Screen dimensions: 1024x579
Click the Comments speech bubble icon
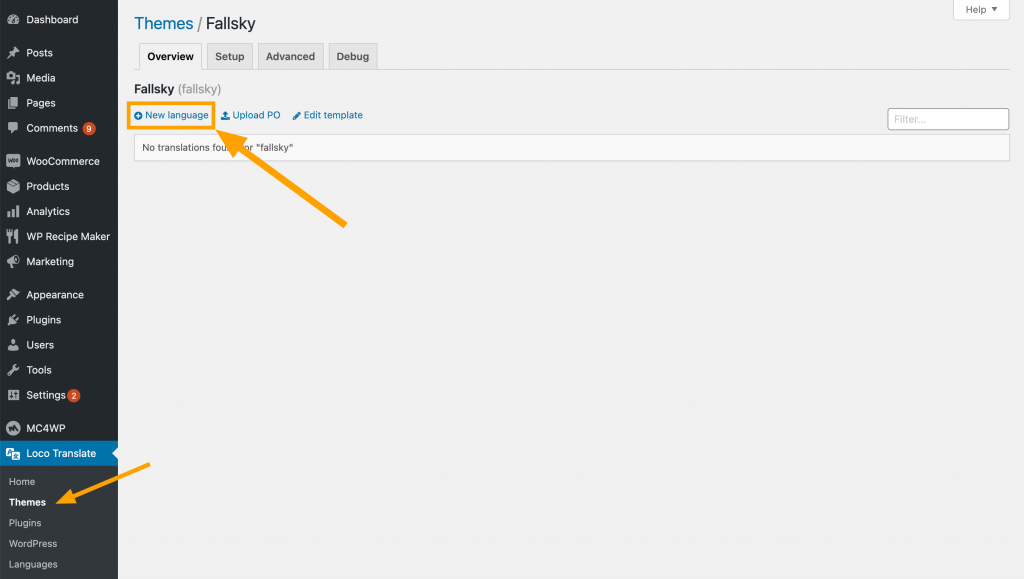point(13,128)
